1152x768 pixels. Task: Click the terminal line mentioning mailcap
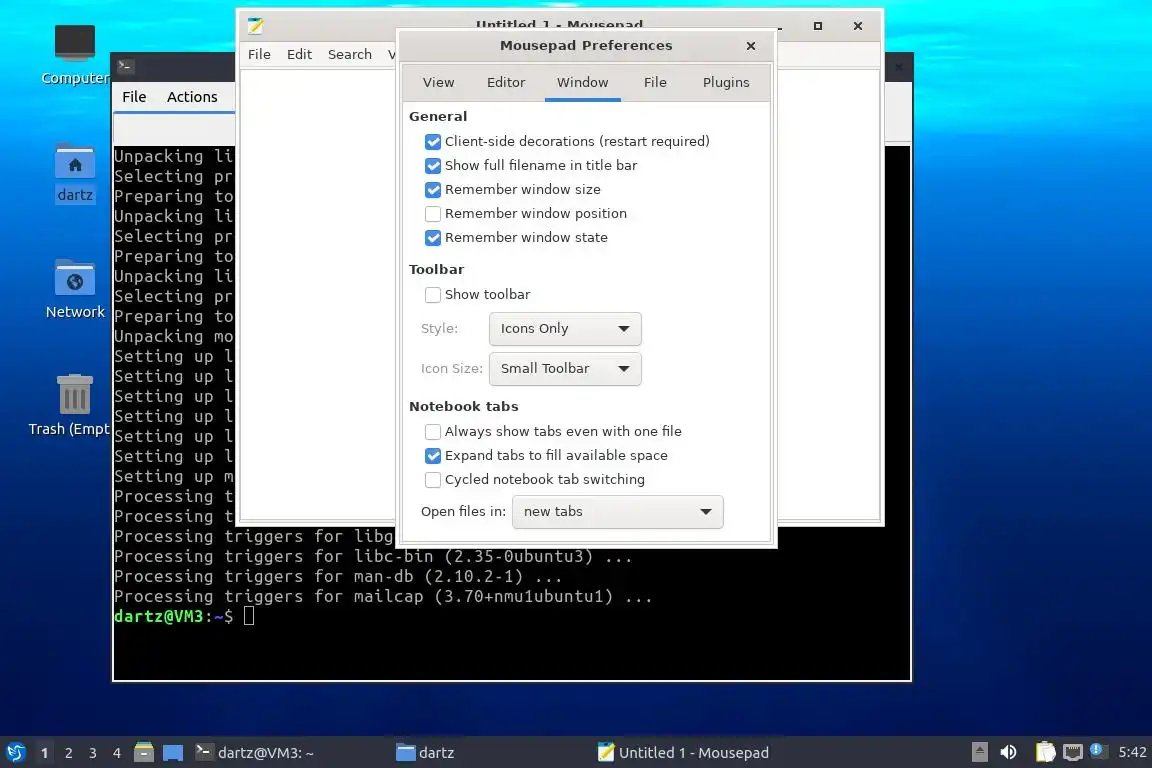(x=383, y=596)
